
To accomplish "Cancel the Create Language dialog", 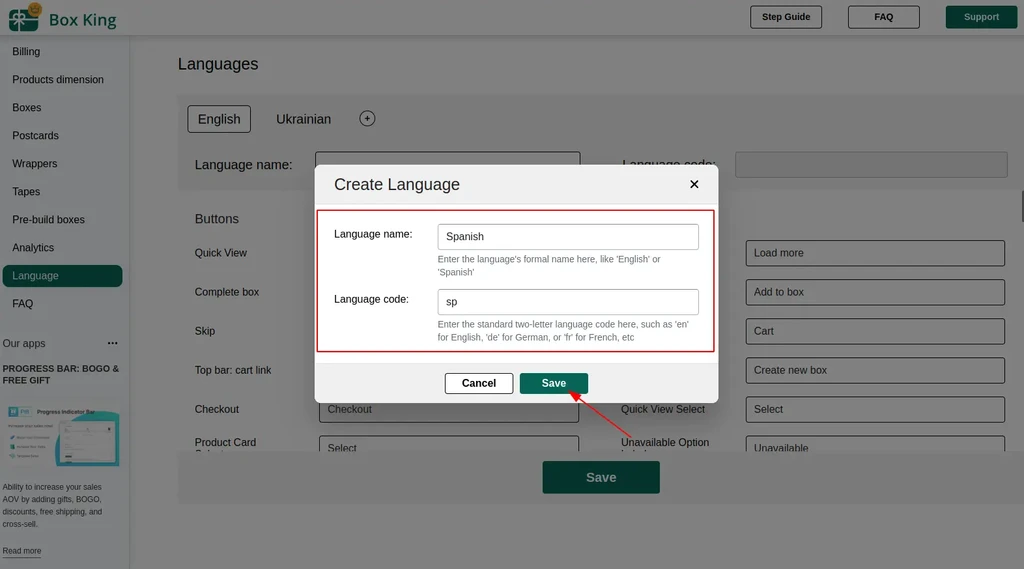I will (x=479, y=383).
